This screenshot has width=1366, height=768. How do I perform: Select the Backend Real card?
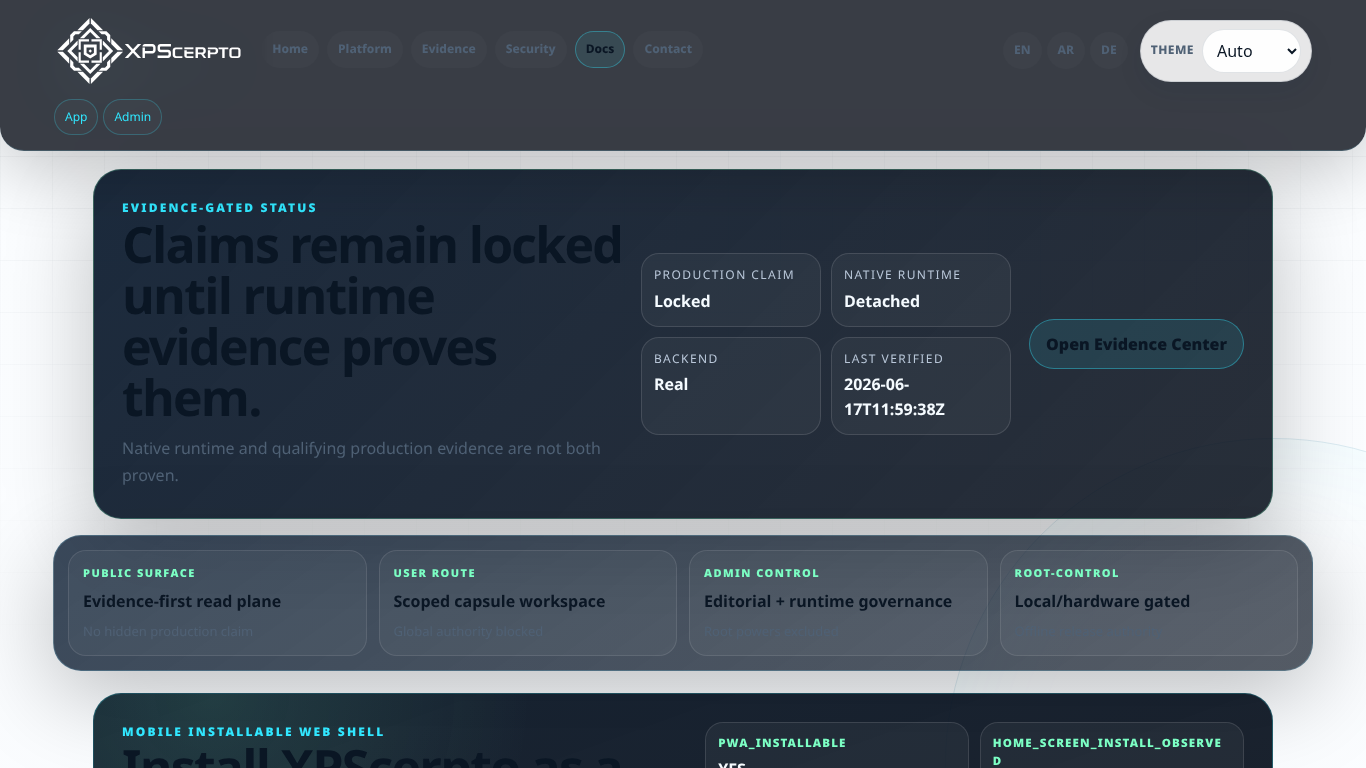(x=731, y=386)
